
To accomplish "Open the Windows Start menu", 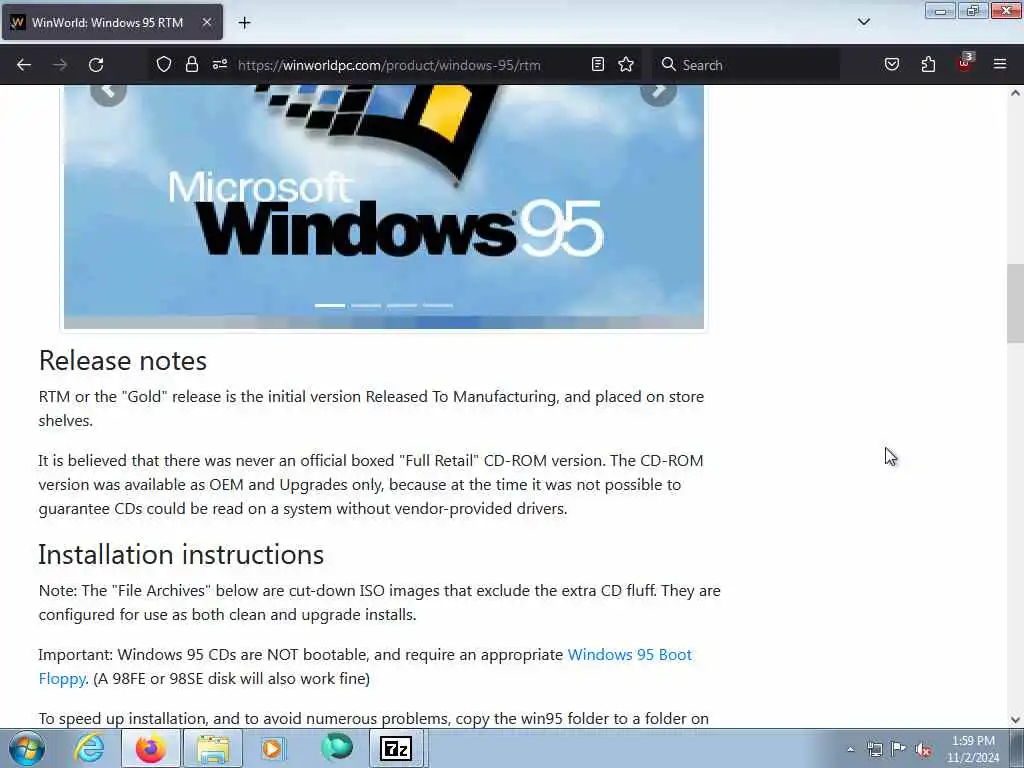I will click(27, 748).
